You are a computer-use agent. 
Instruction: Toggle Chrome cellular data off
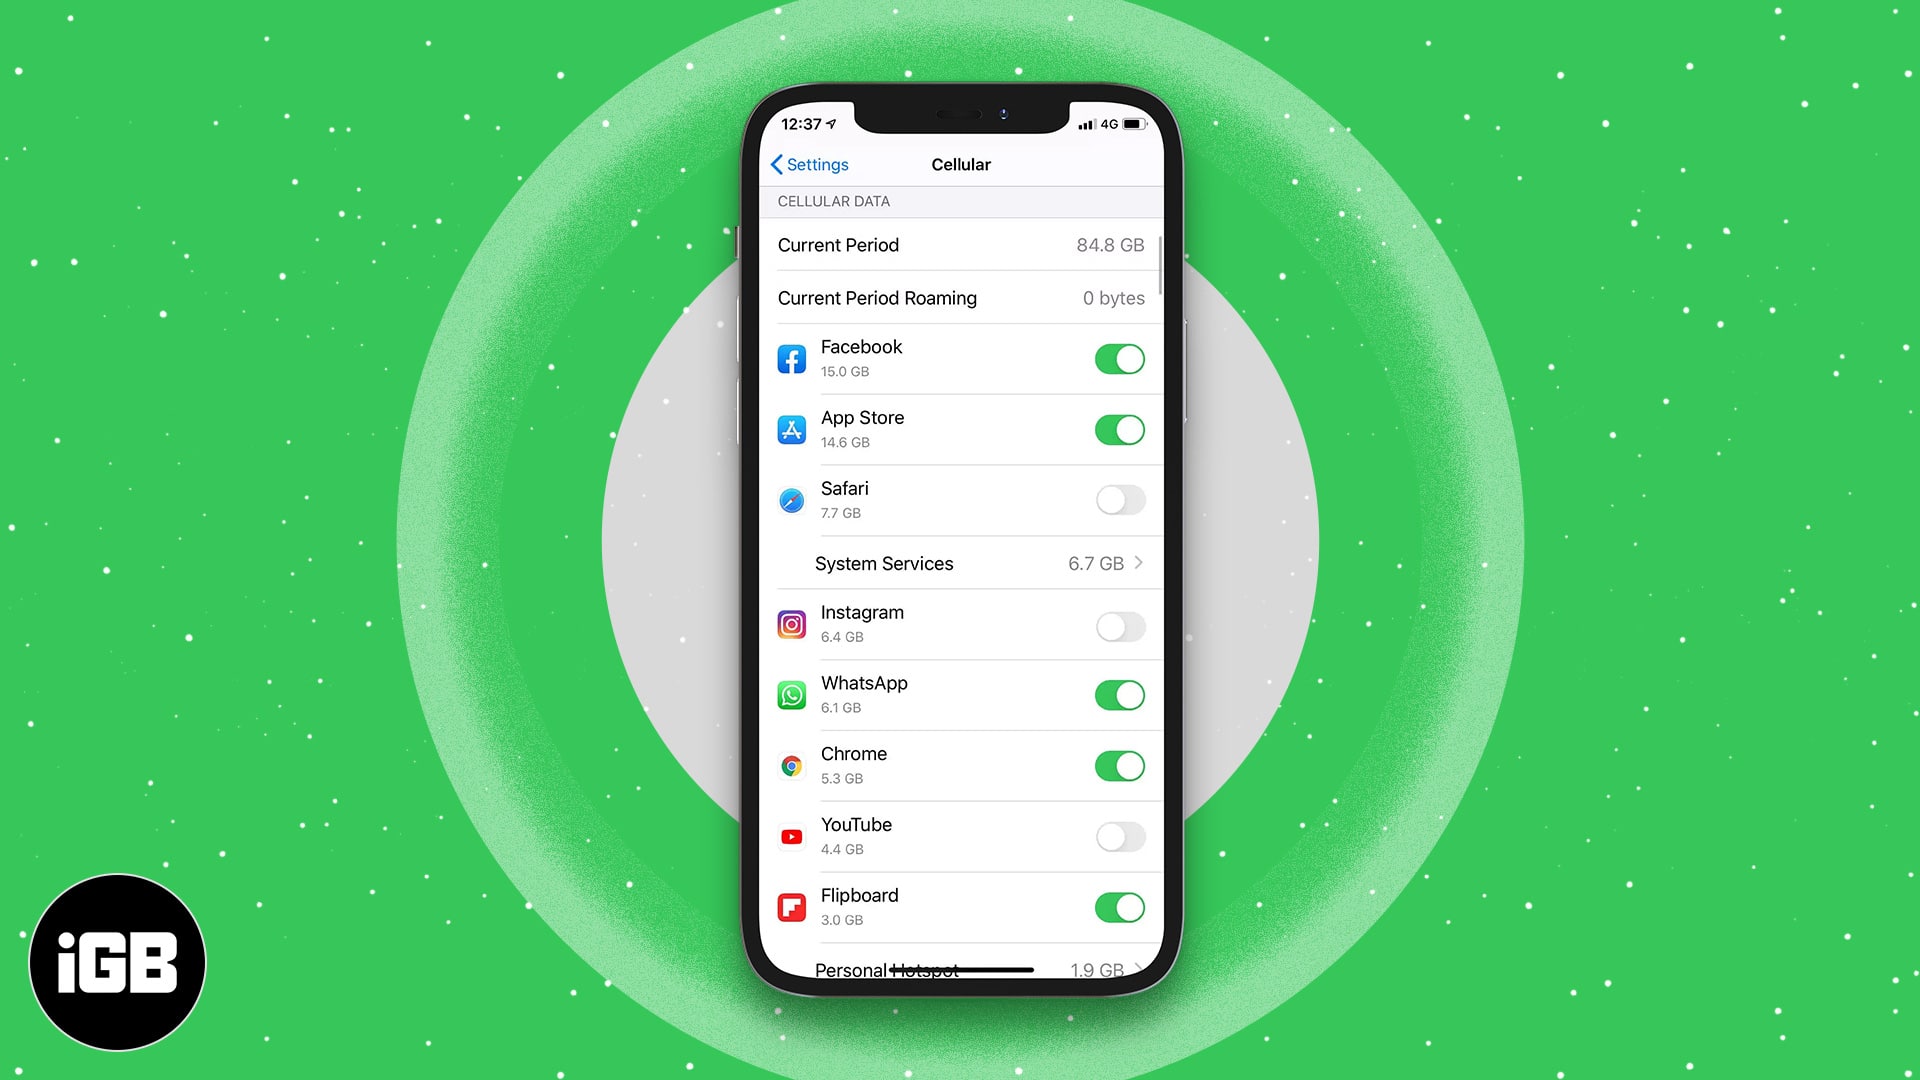click(x=1117, y=765)
